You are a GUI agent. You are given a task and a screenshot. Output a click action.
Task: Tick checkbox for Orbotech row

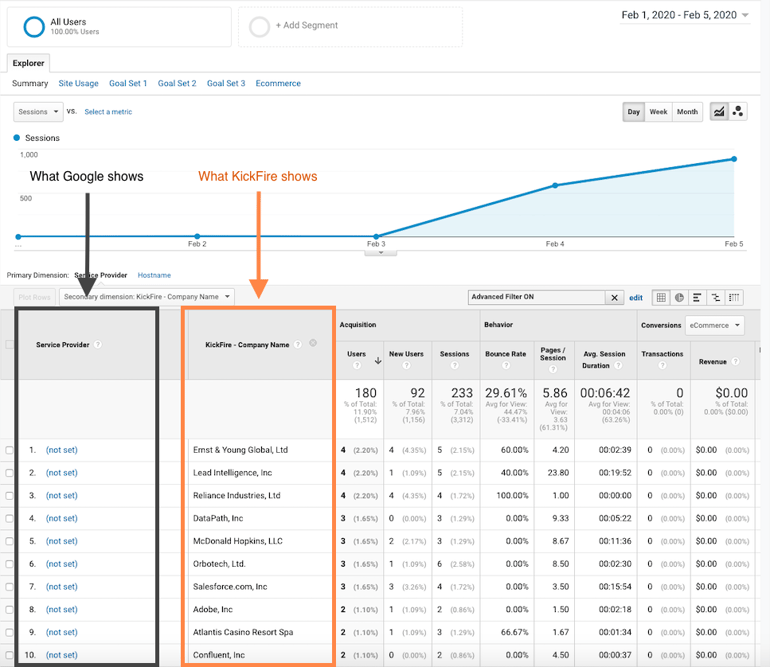pyautogui.click(x=9, y=564)
